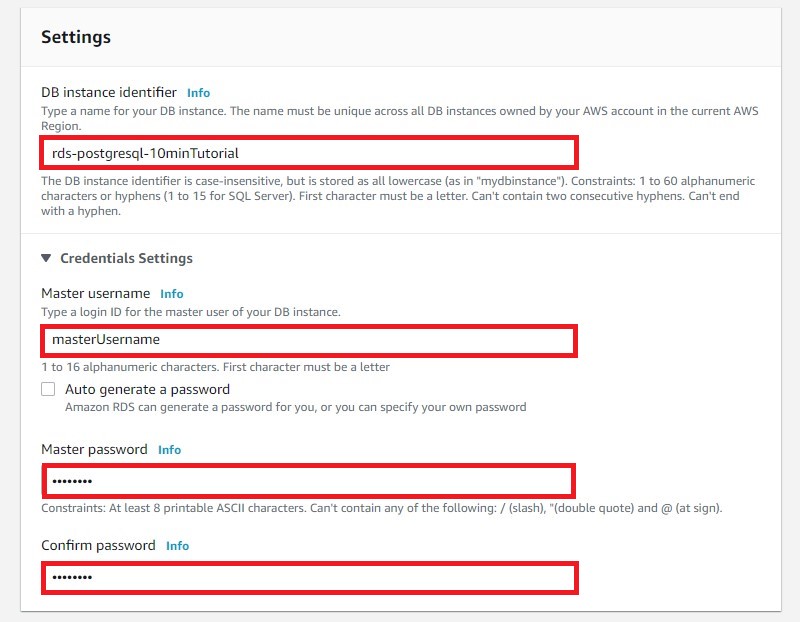The width and height of the screenshot is (800, 622).
Task: Click the "Master username" field label
Action: coord(96,293)
